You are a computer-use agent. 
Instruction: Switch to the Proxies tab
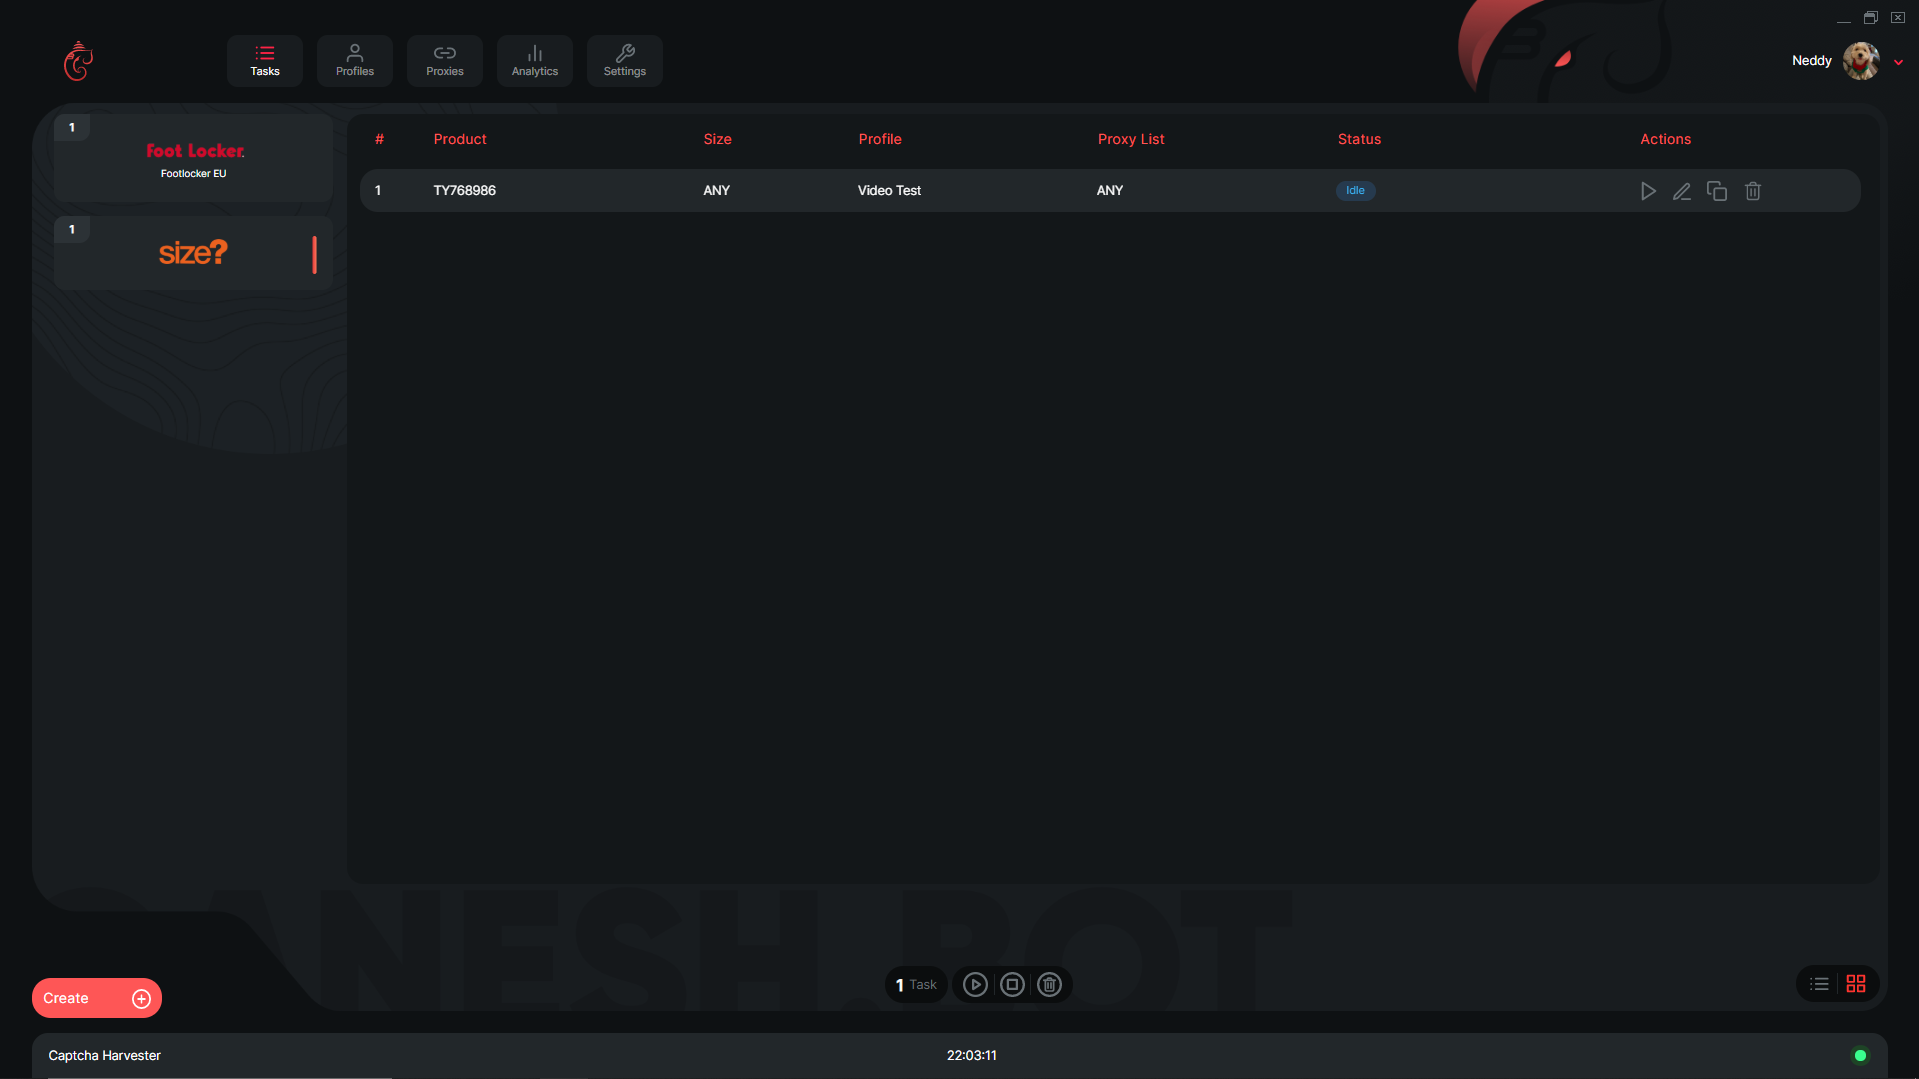click(x=445, y=61)
